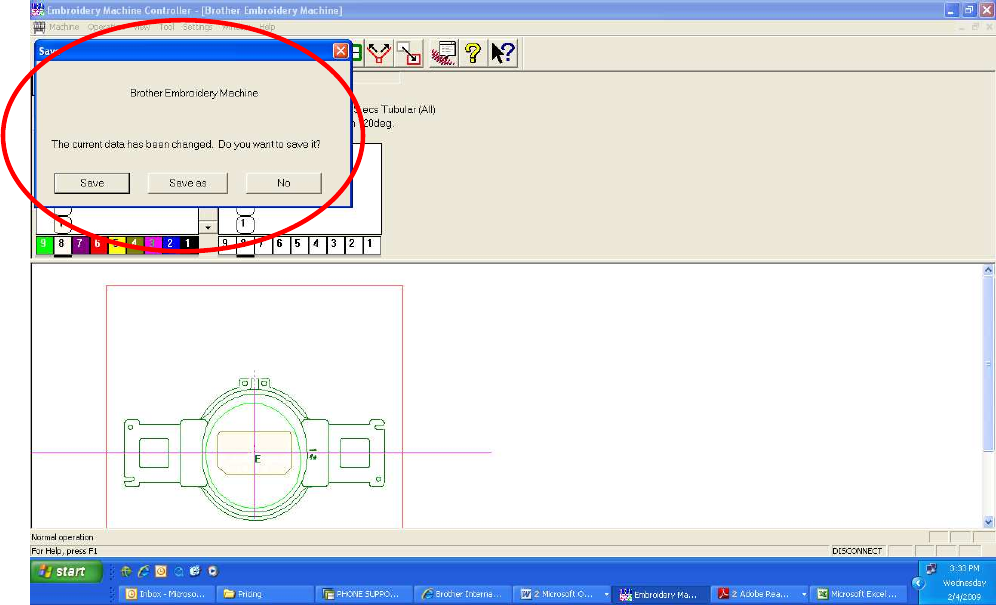This screenshot has width=996, height=605.
Task: Click needle box 4 in white row
Action: click(316, 245)
